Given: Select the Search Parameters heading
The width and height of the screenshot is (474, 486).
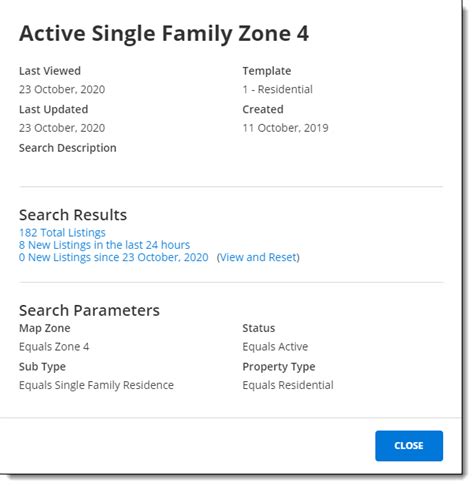Looking at the screenshot, I should pyautogui.click(x=89, y=311).
